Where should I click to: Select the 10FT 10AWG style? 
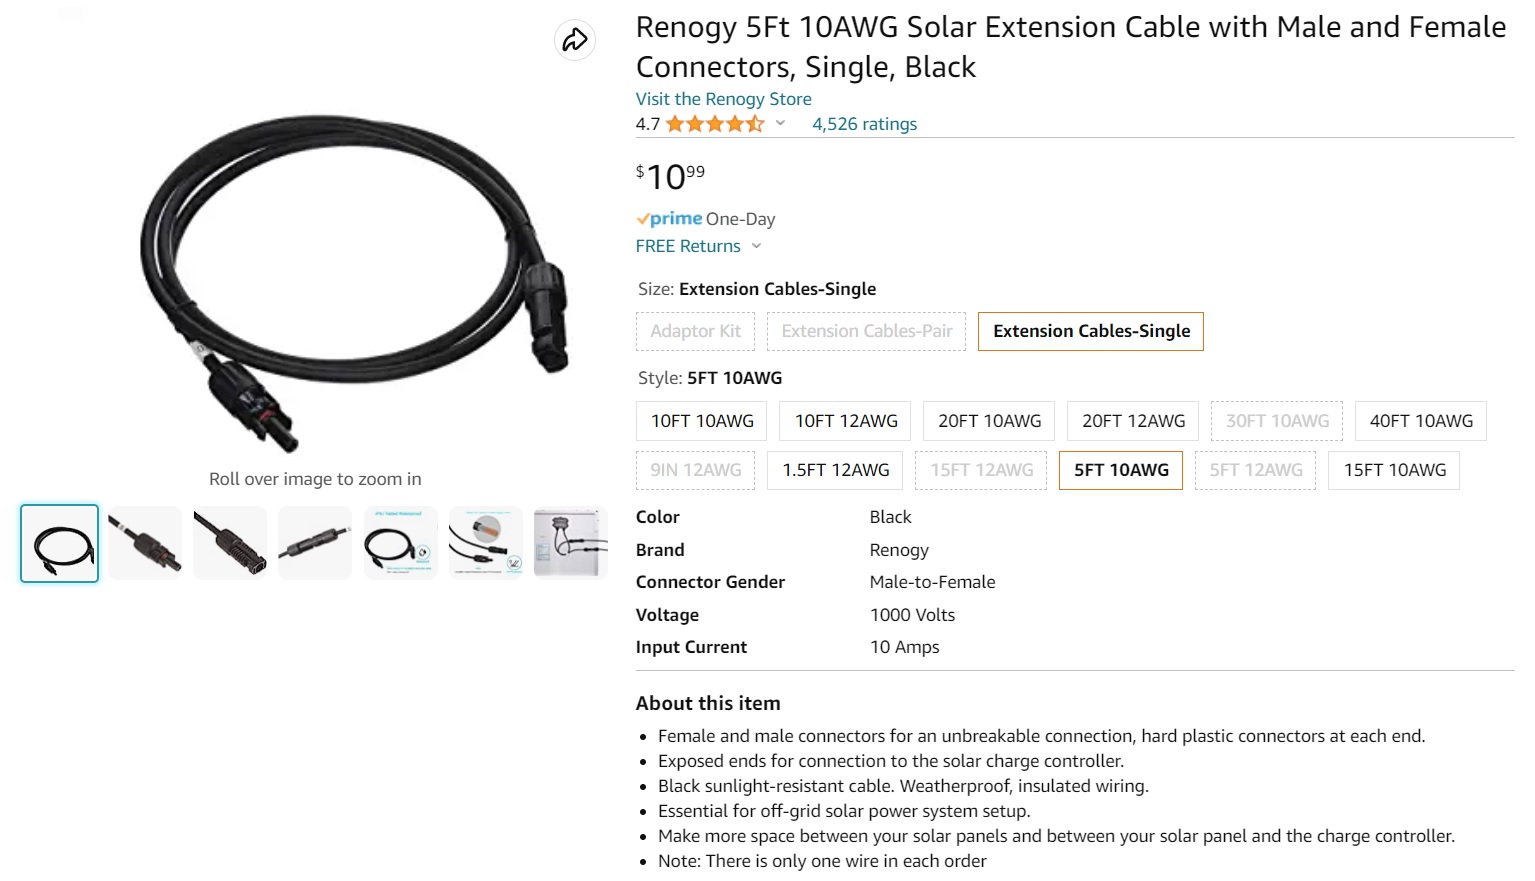[702, 421]
